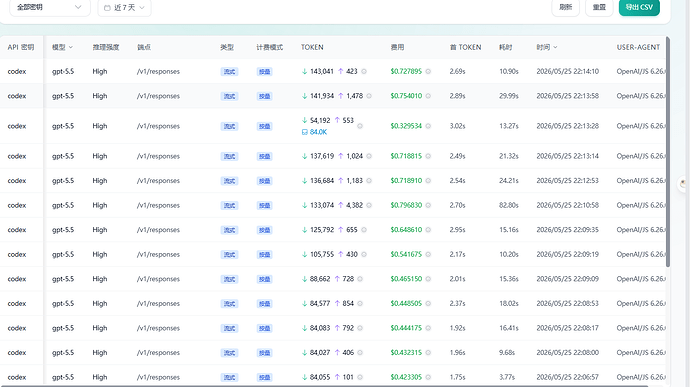Expand the 近7天 date range dropdown
This screenshot has height=387, width=690.
[125, 7]
